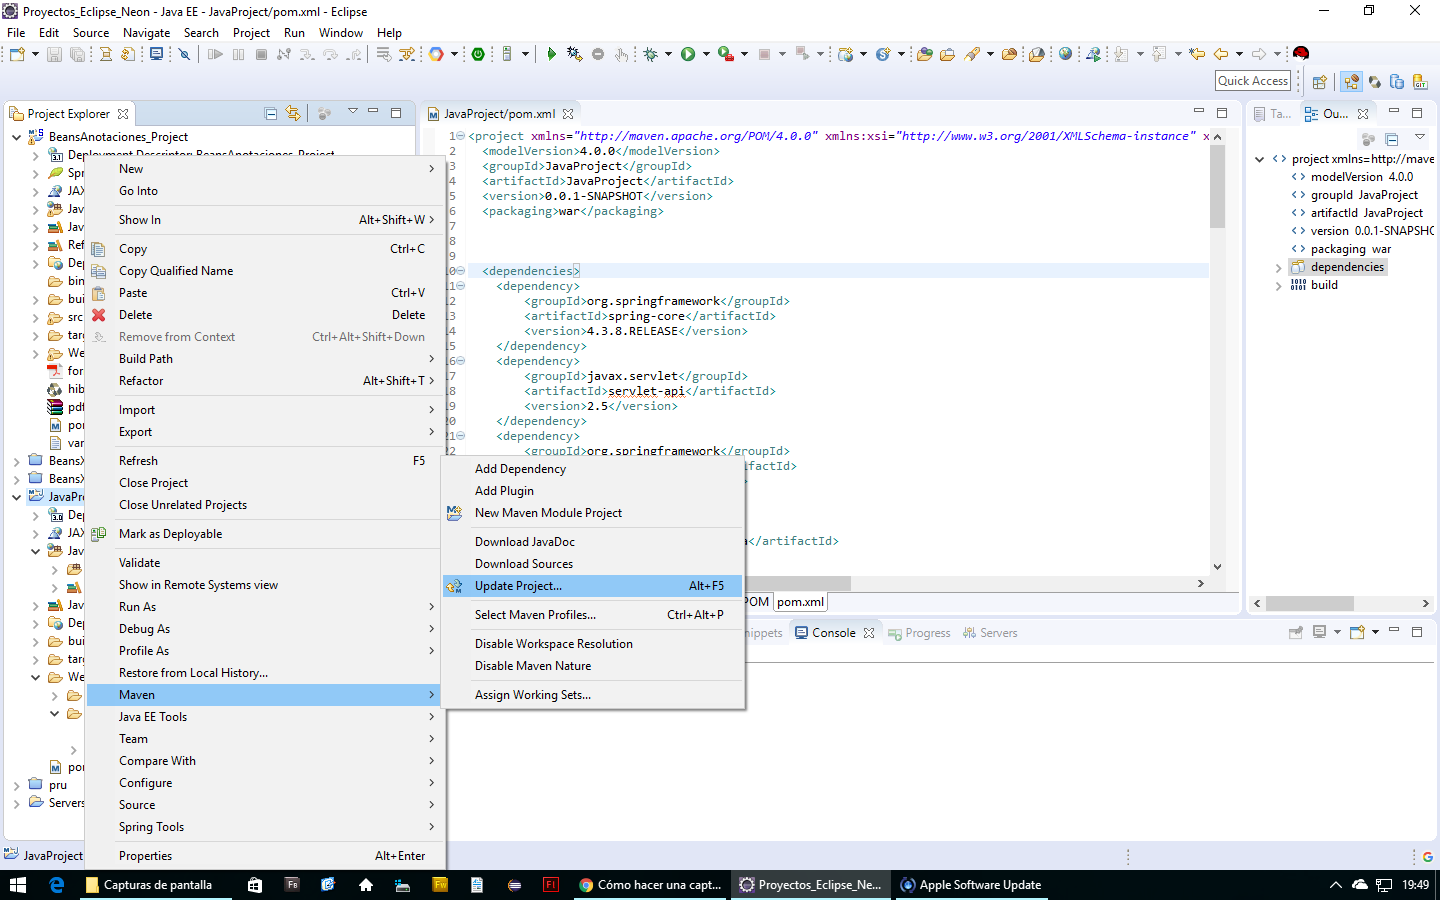Choose Update Project... from Maven submenu

click(592, 586)
